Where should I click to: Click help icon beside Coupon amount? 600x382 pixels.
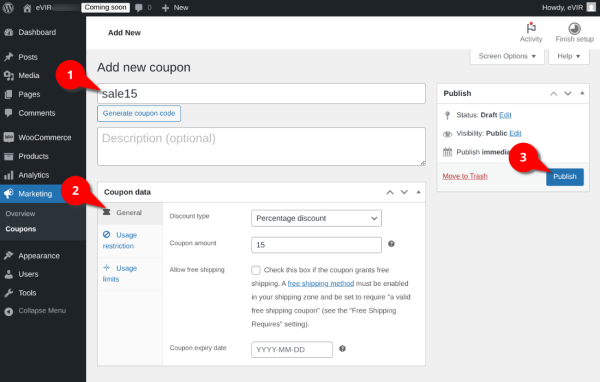point(391,244)
